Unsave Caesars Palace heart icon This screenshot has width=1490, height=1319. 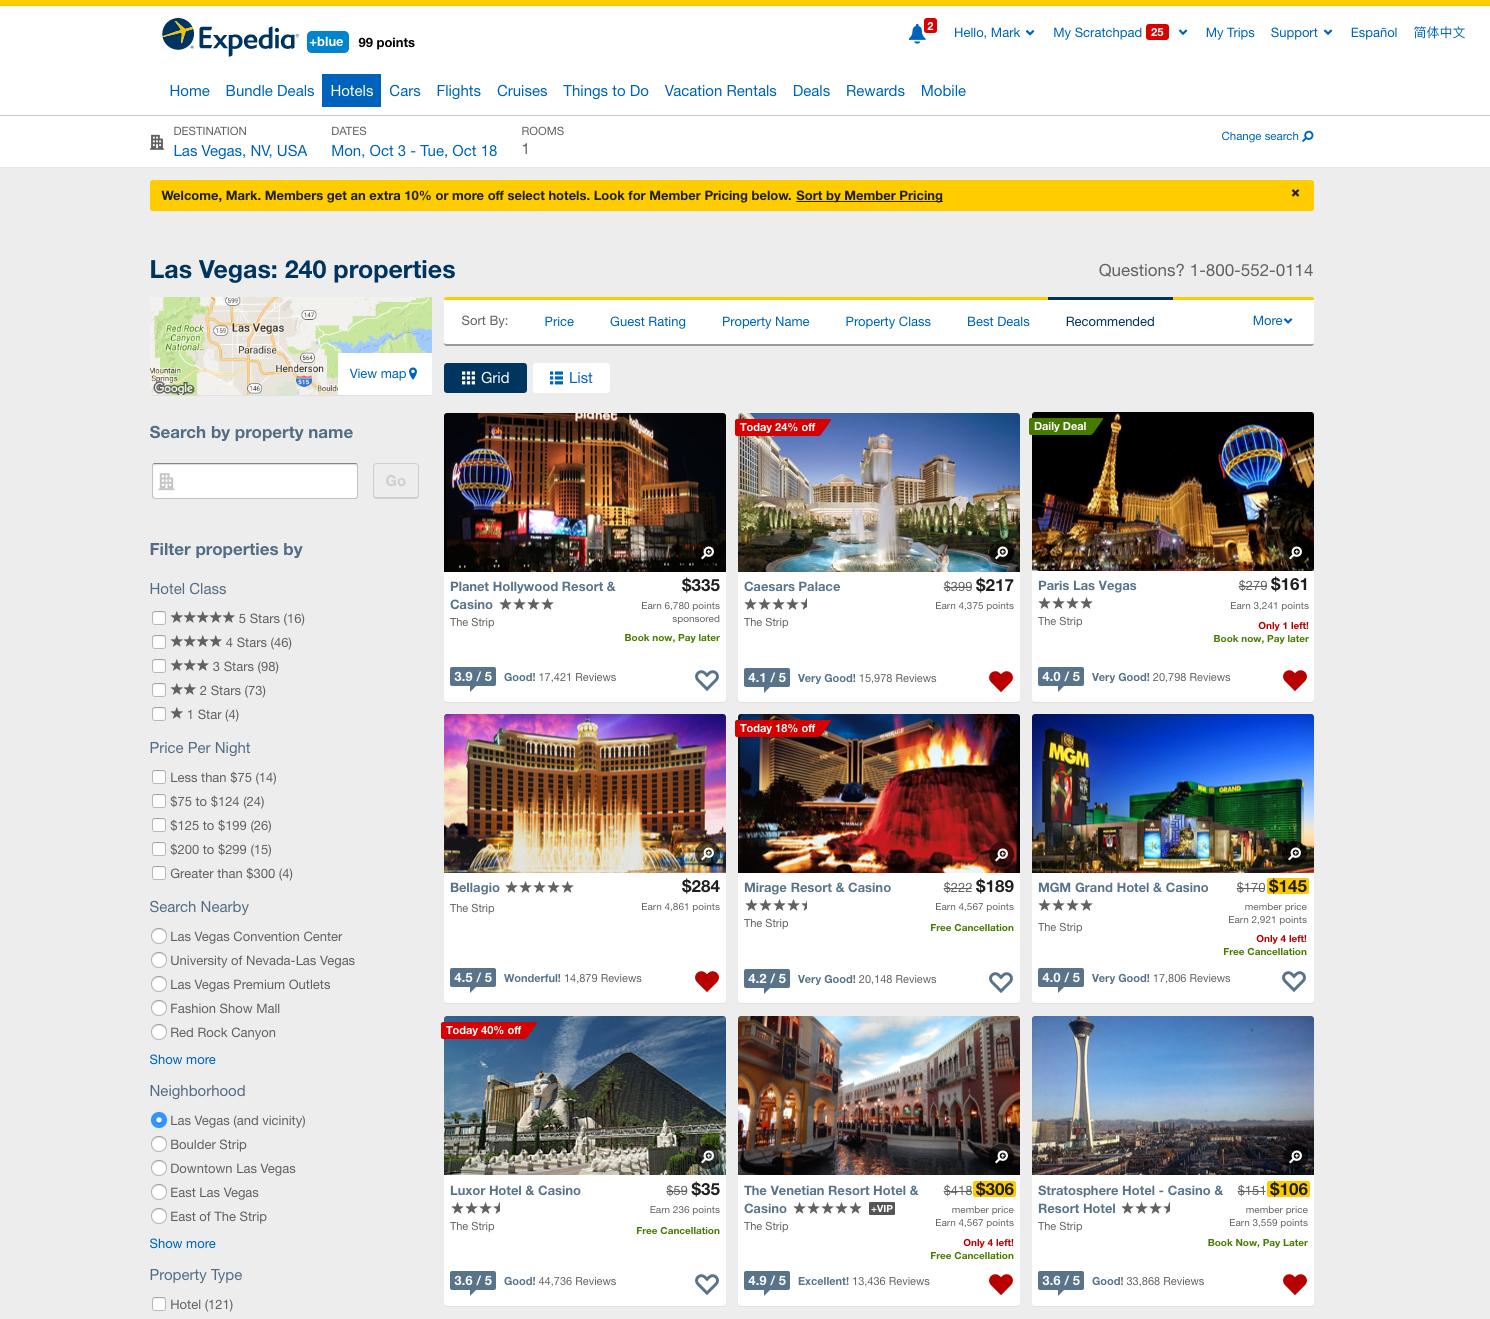tap(1001, 681)
